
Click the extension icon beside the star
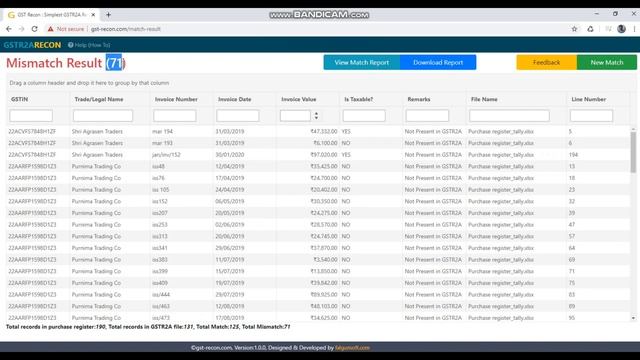tap(590, 29)
